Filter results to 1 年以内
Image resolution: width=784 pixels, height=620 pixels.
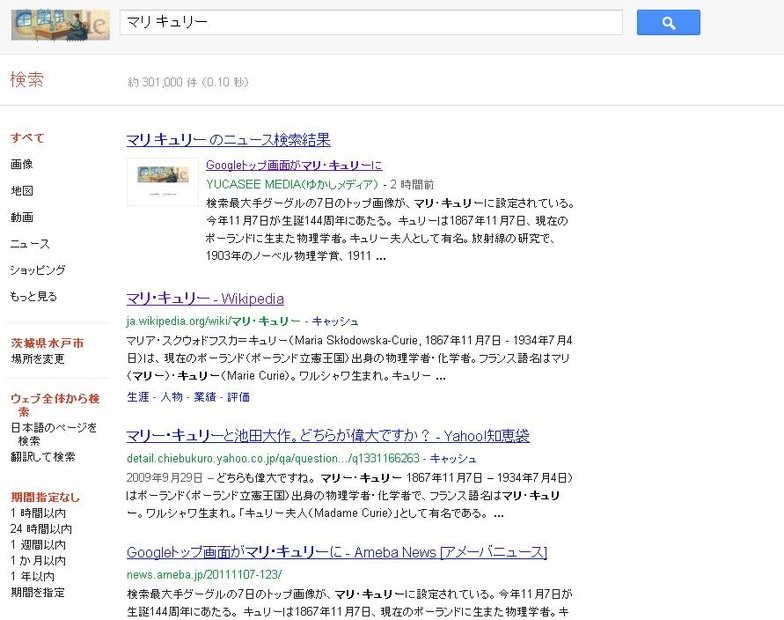(32, 576)
